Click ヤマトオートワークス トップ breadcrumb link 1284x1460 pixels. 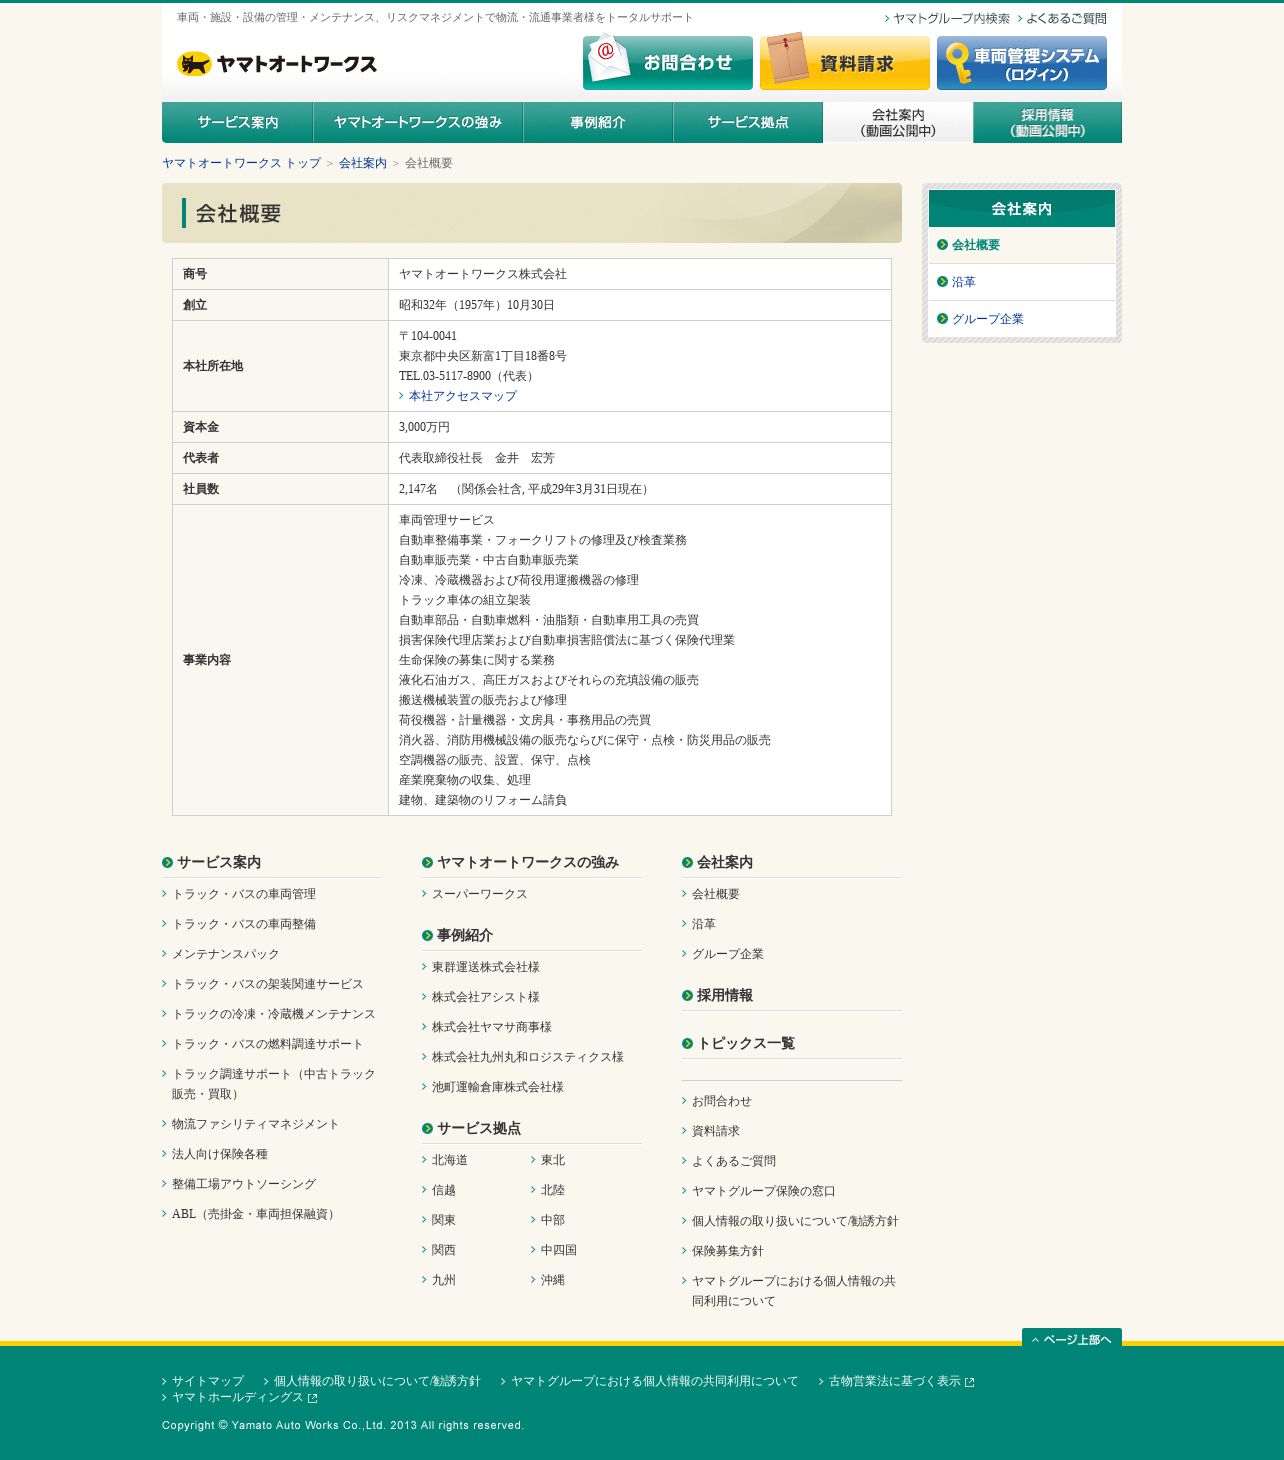(x=241, y=163)
